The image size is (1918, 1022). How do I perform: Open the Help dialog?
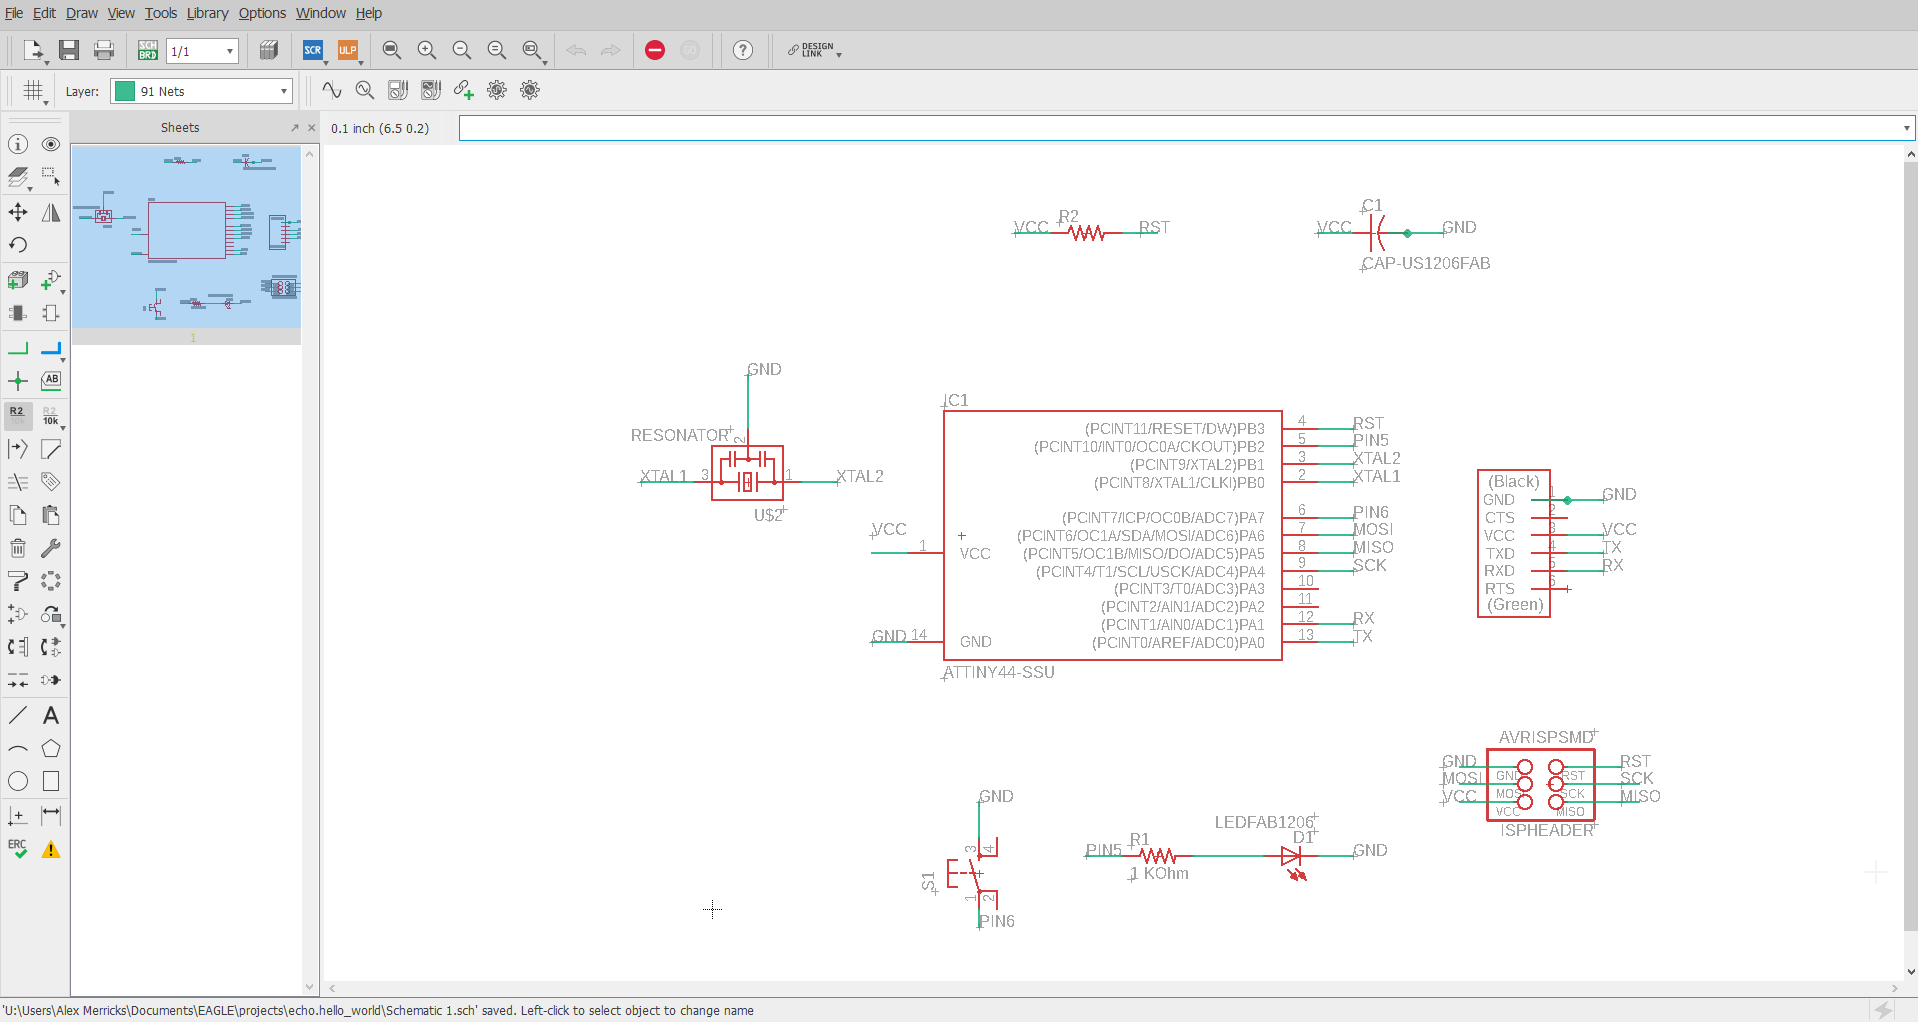tap(742, 50)
